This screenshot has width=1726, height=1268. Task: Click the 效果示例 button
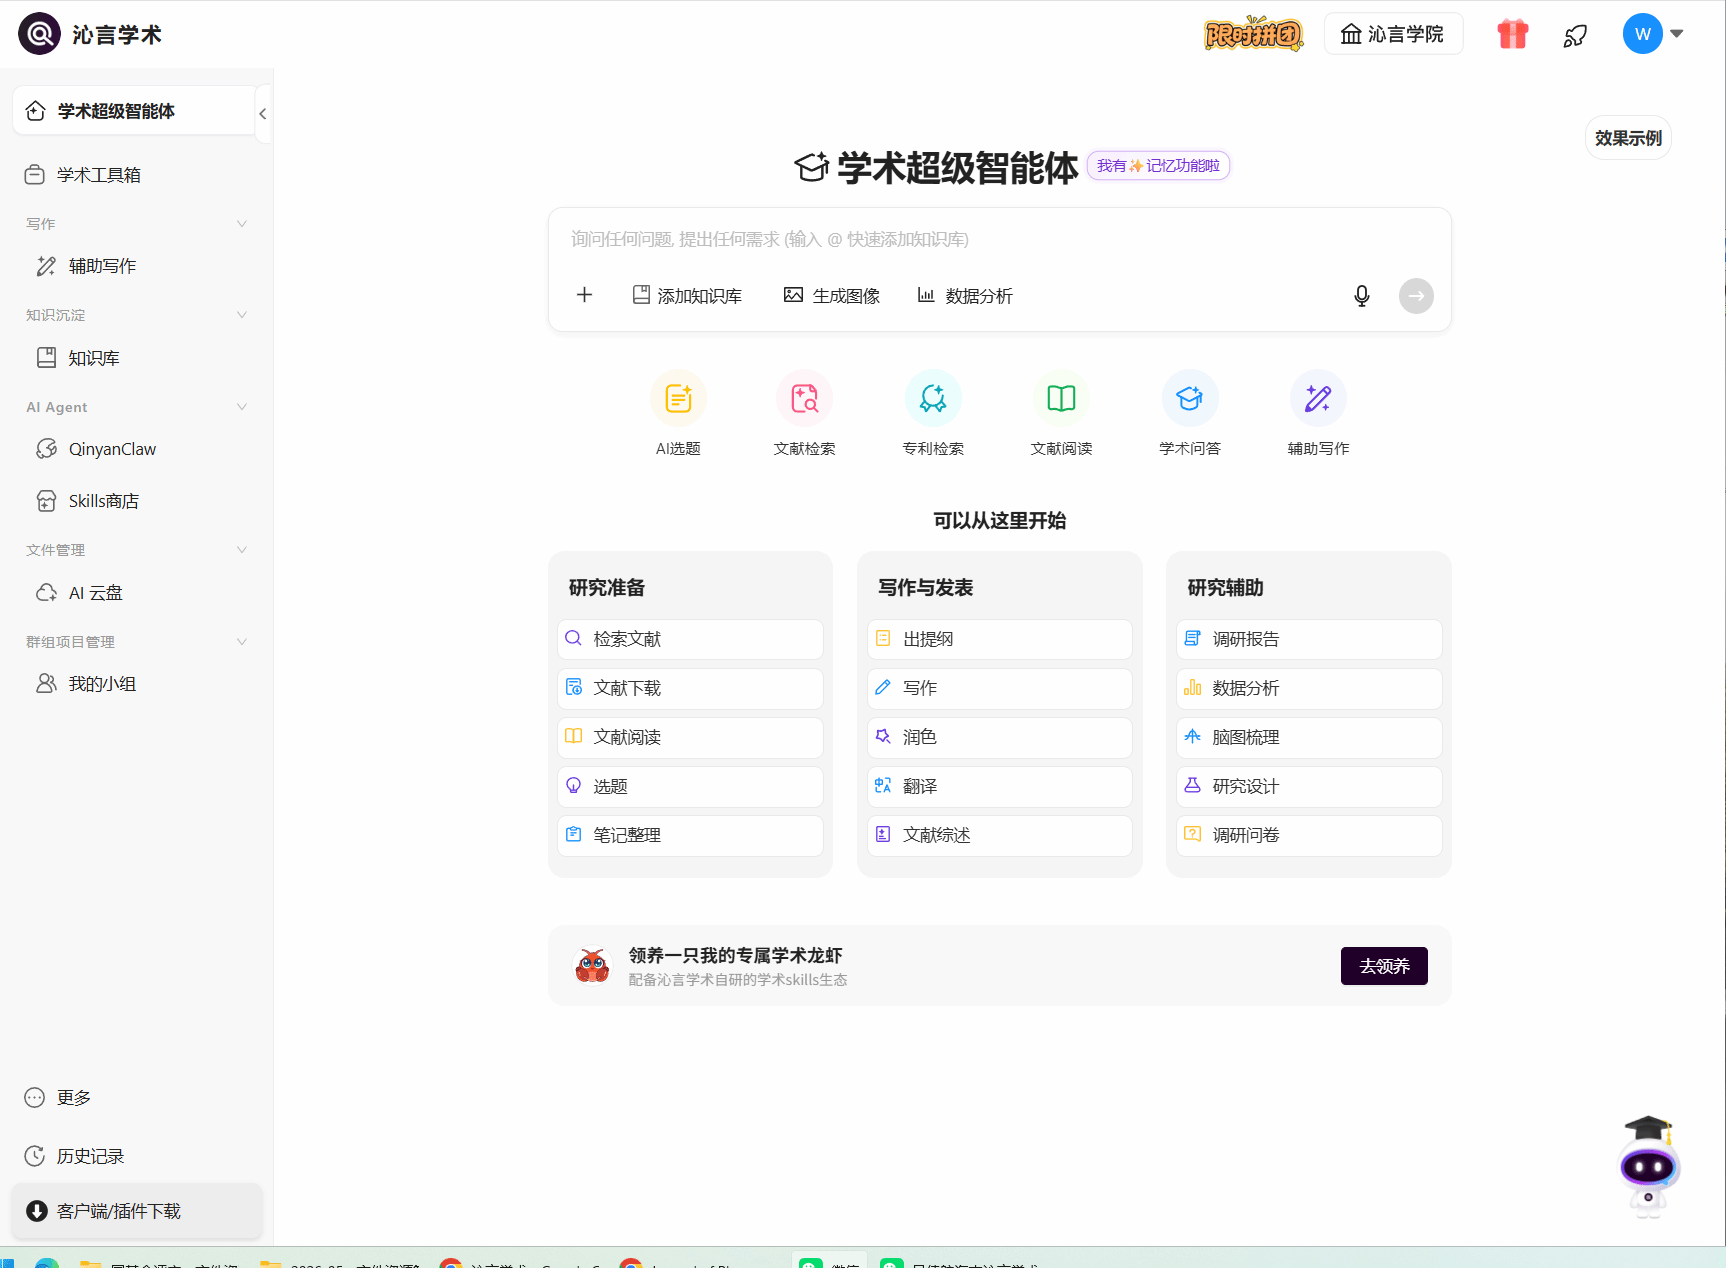[1628, 138]
